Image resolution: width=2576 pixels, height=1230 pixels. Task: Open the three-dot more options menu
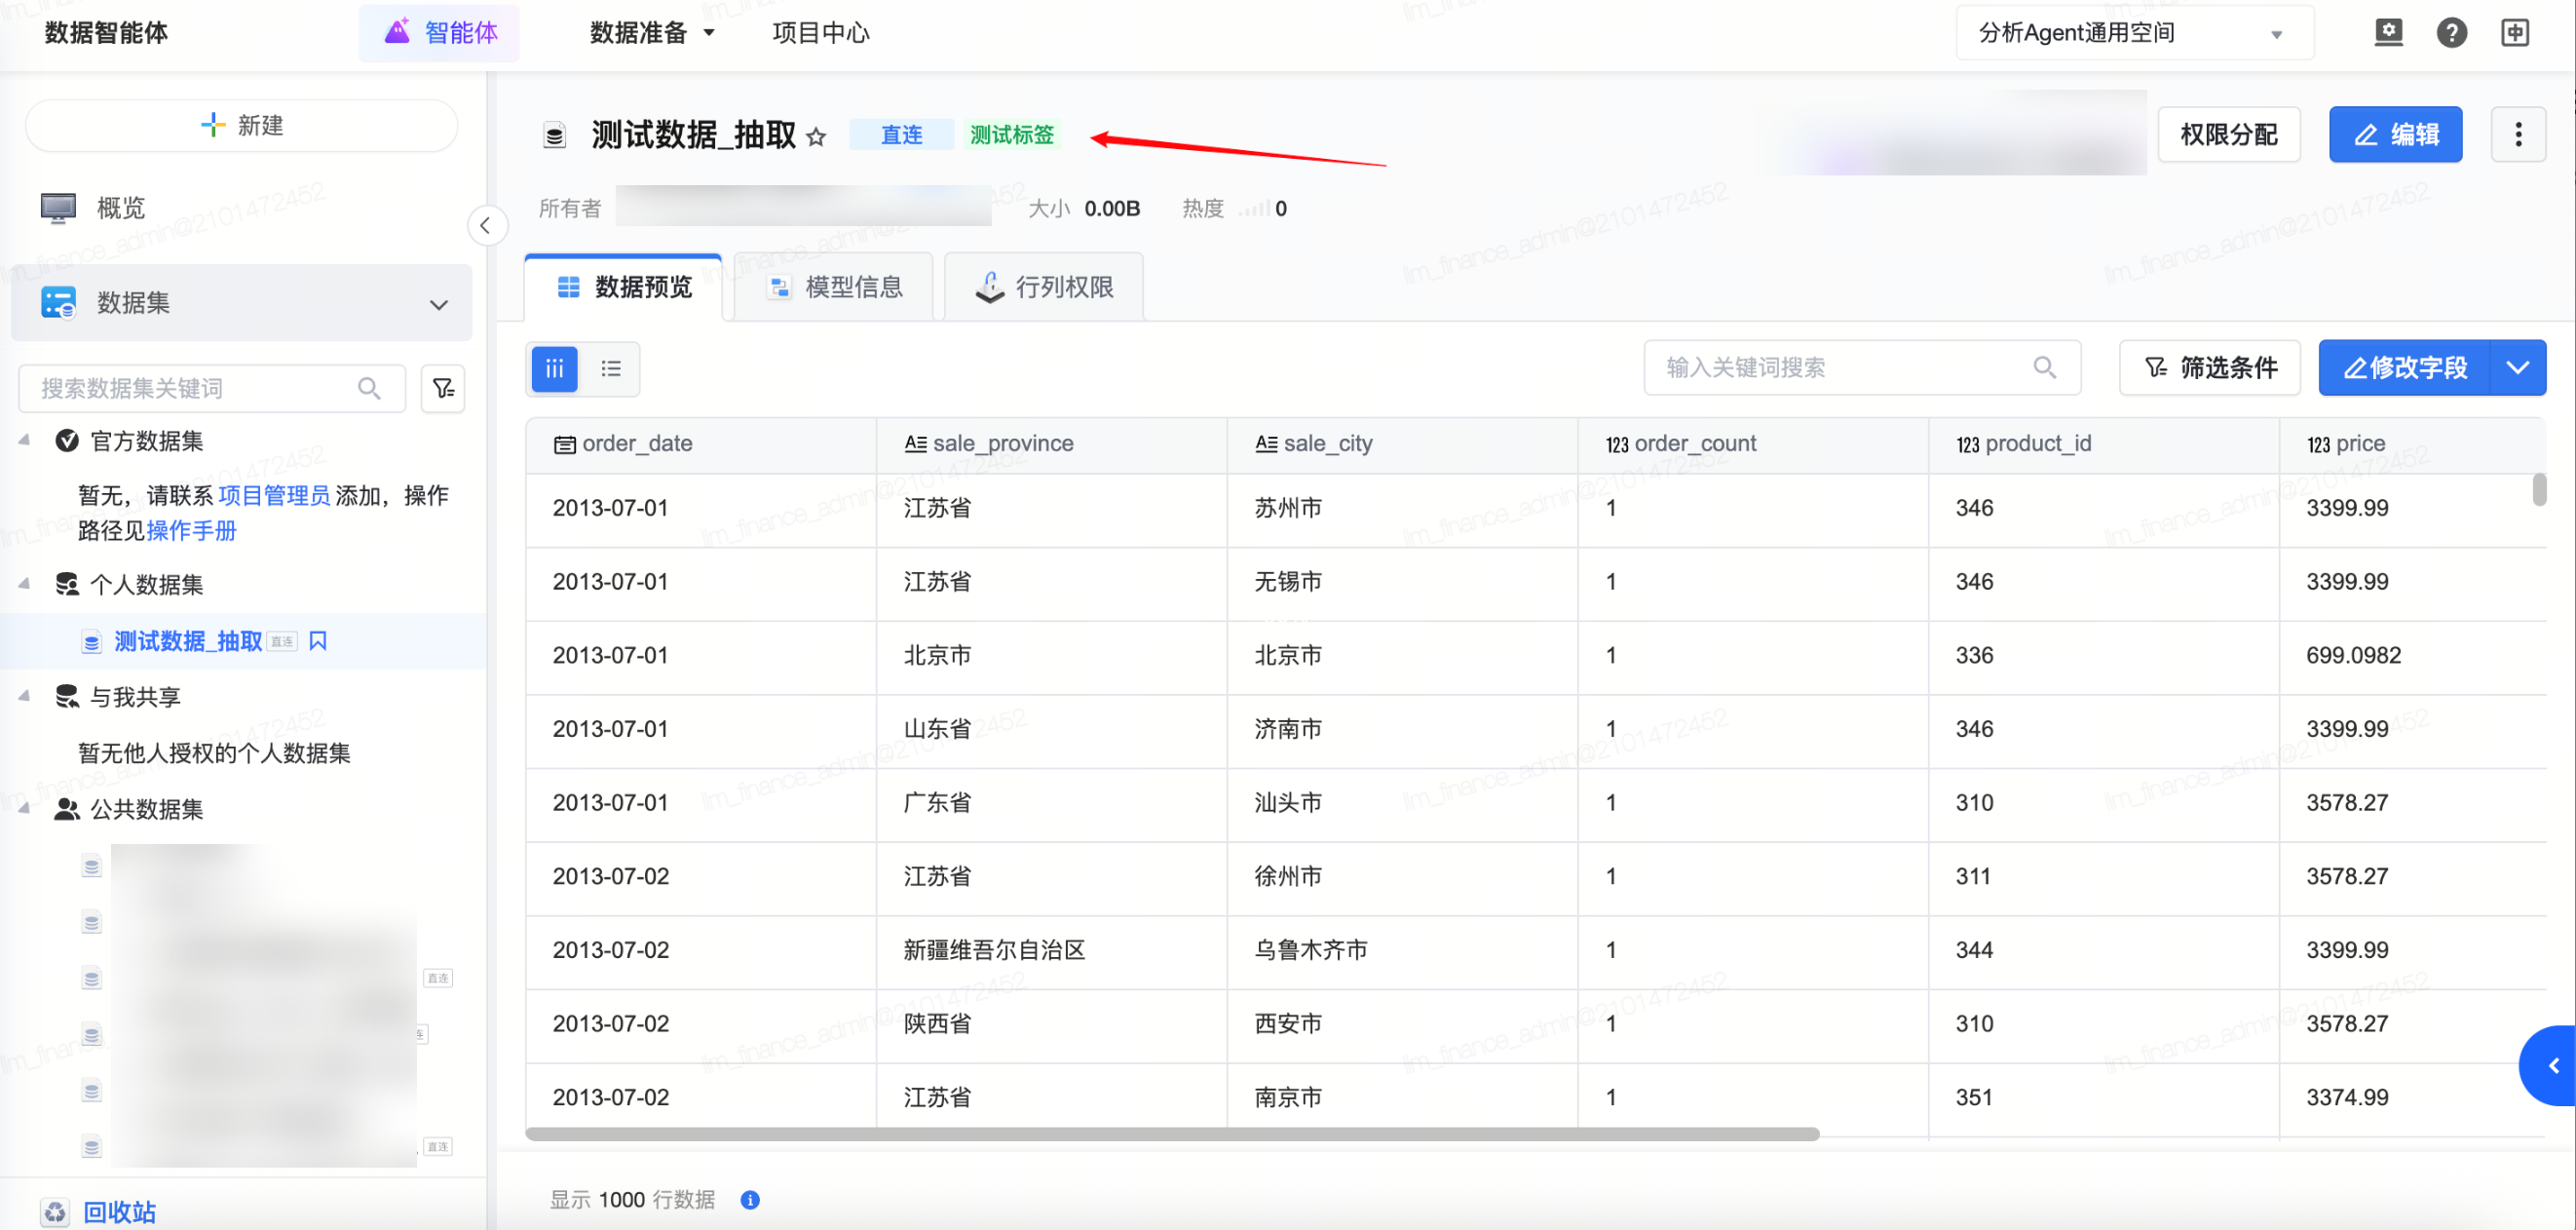(x=2517, y=134)
